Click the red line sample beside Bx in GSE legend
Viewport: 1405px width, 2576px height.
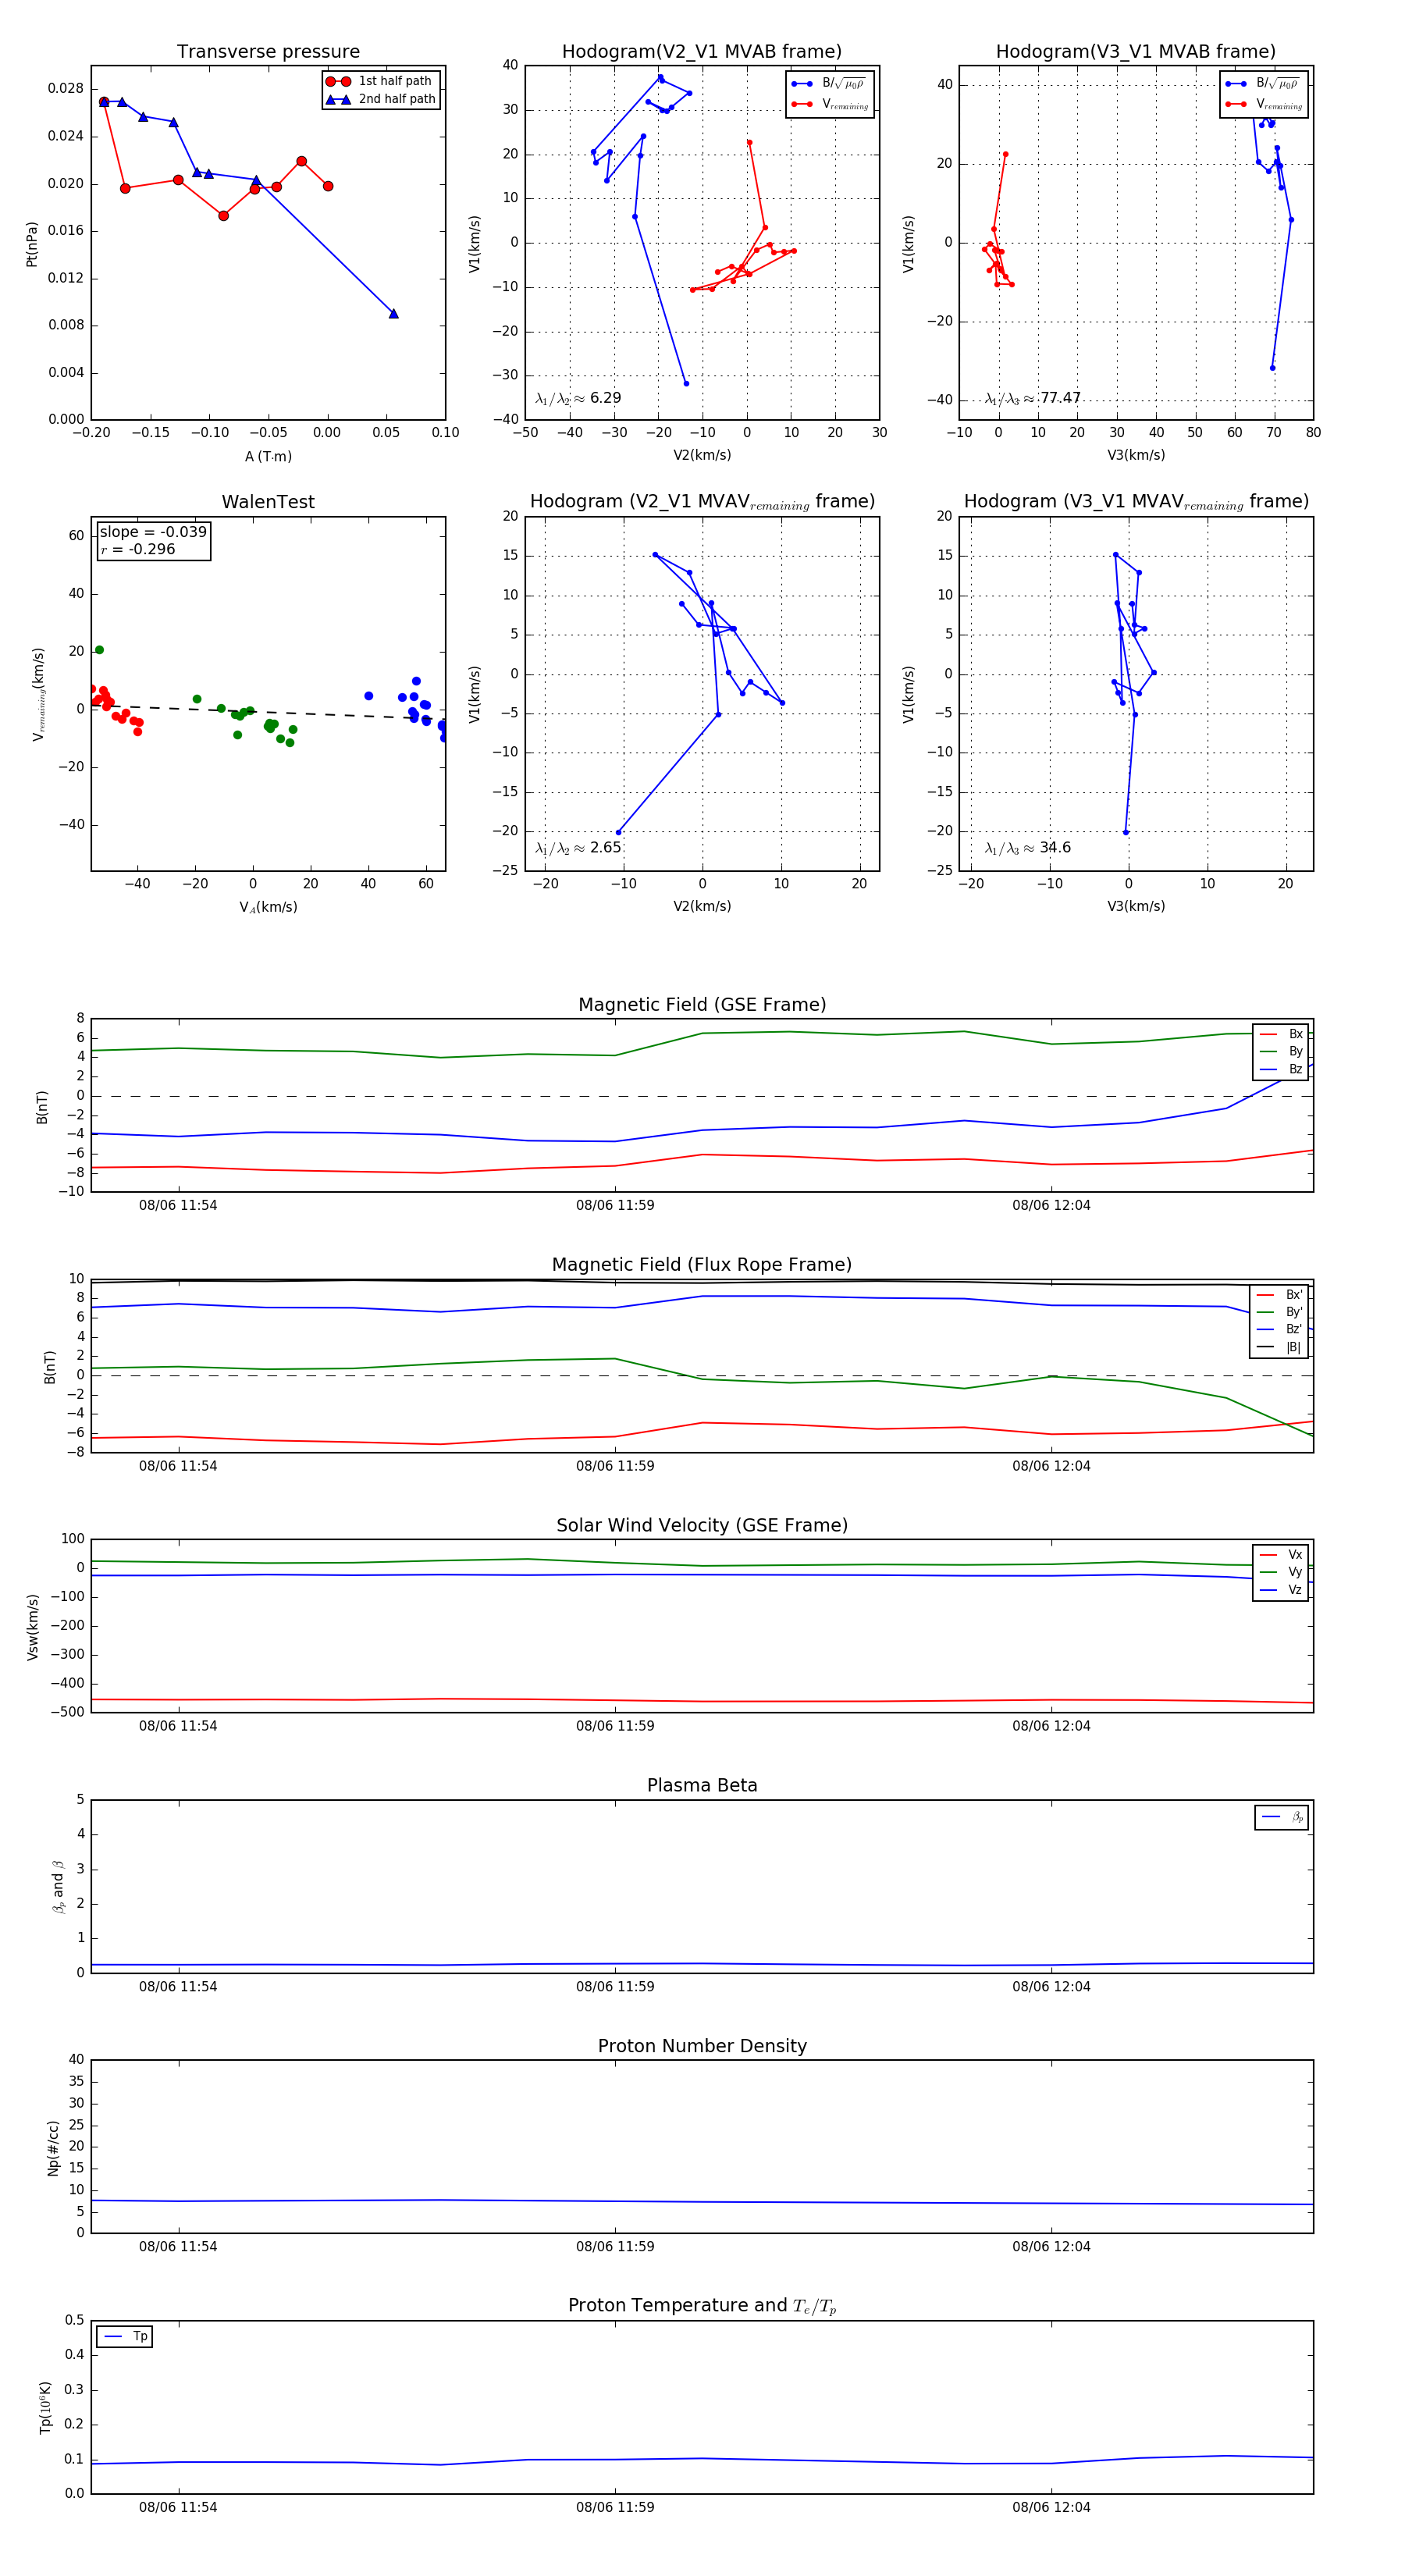coord(1268,1034)
